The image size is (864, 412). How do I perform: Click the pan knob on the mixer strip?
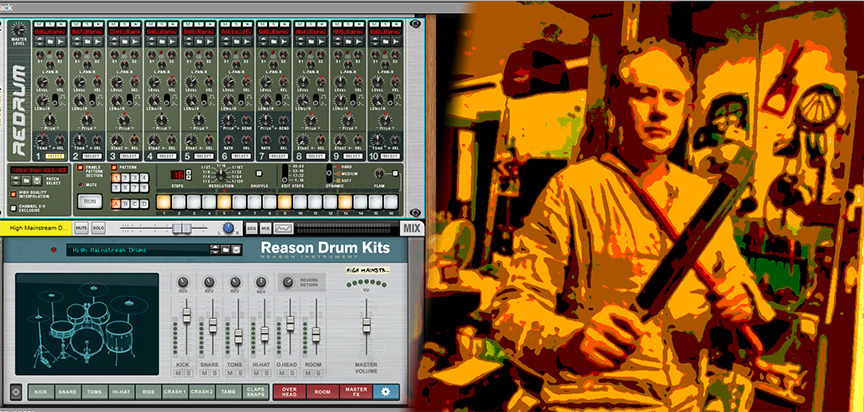(x=228, y=228)
